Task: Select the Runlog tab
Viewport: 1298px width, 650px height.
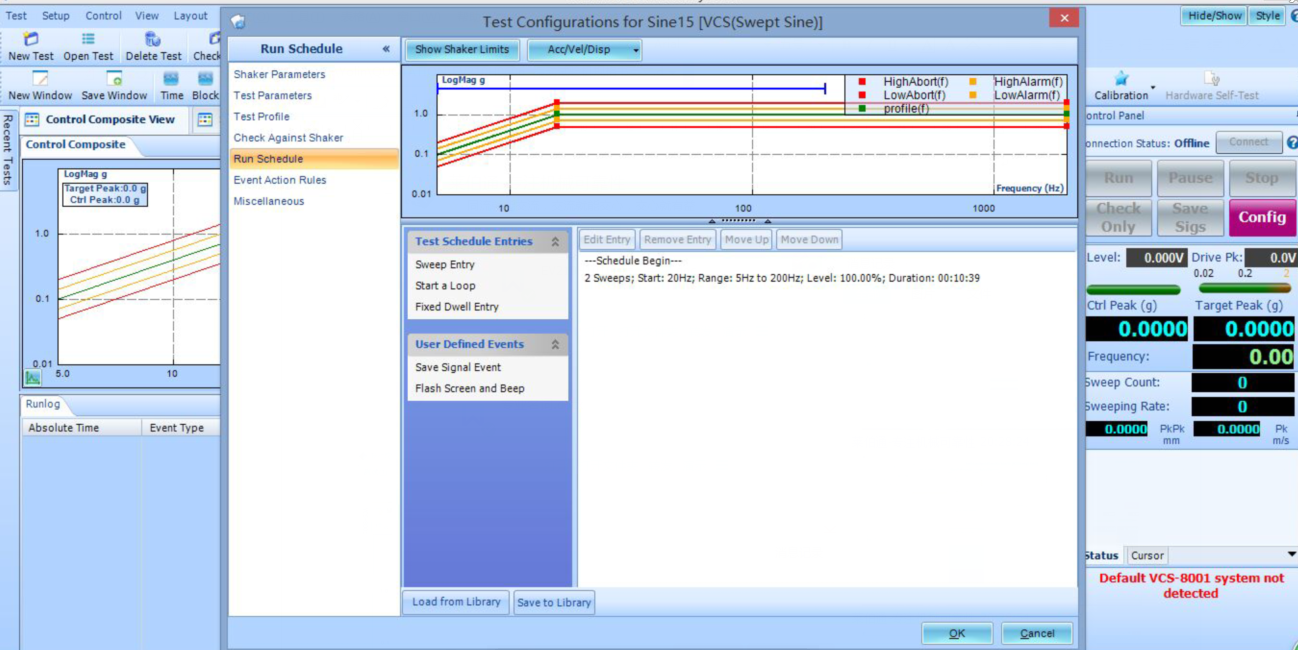Action: [43, 404]
